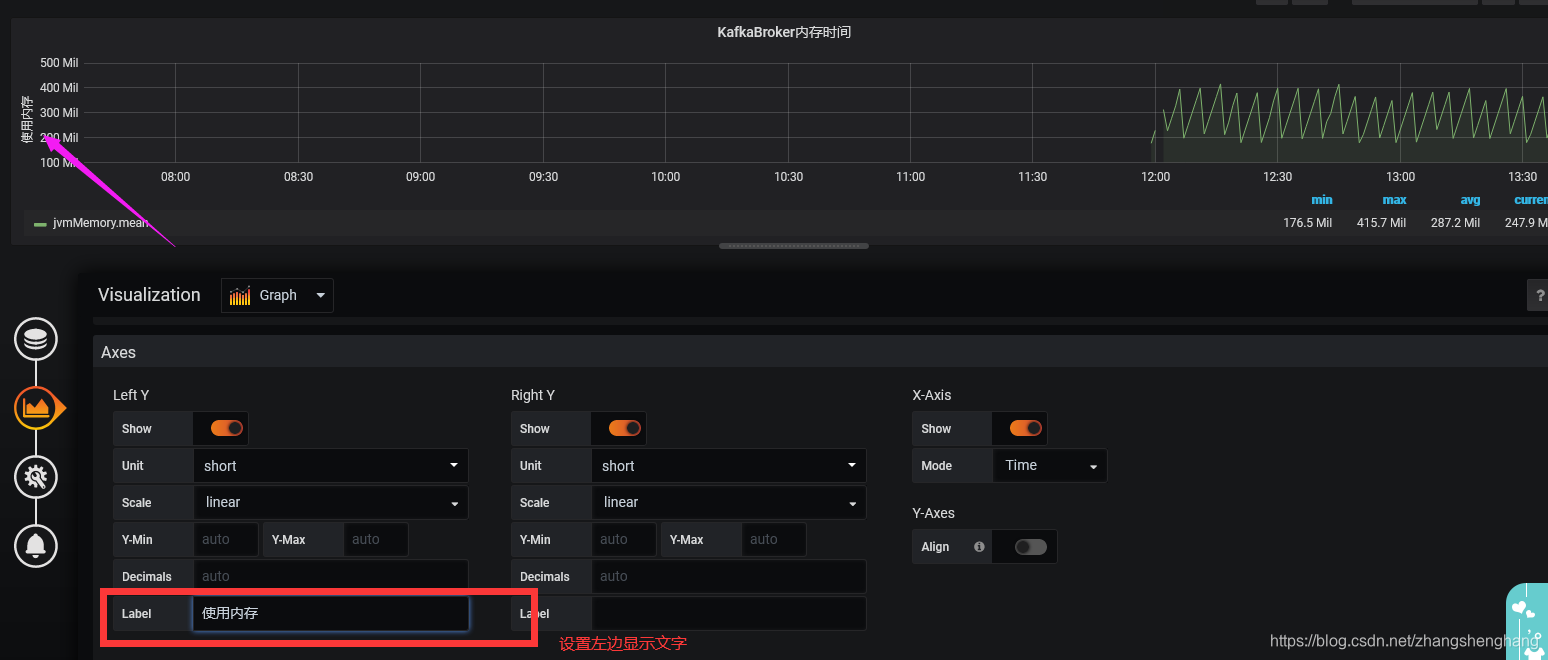Image resolution: width=1548 pixels, height=660 pixels.
Task: Click the jvmMemory.mean legend color line
Action: [x=40, y=224]
